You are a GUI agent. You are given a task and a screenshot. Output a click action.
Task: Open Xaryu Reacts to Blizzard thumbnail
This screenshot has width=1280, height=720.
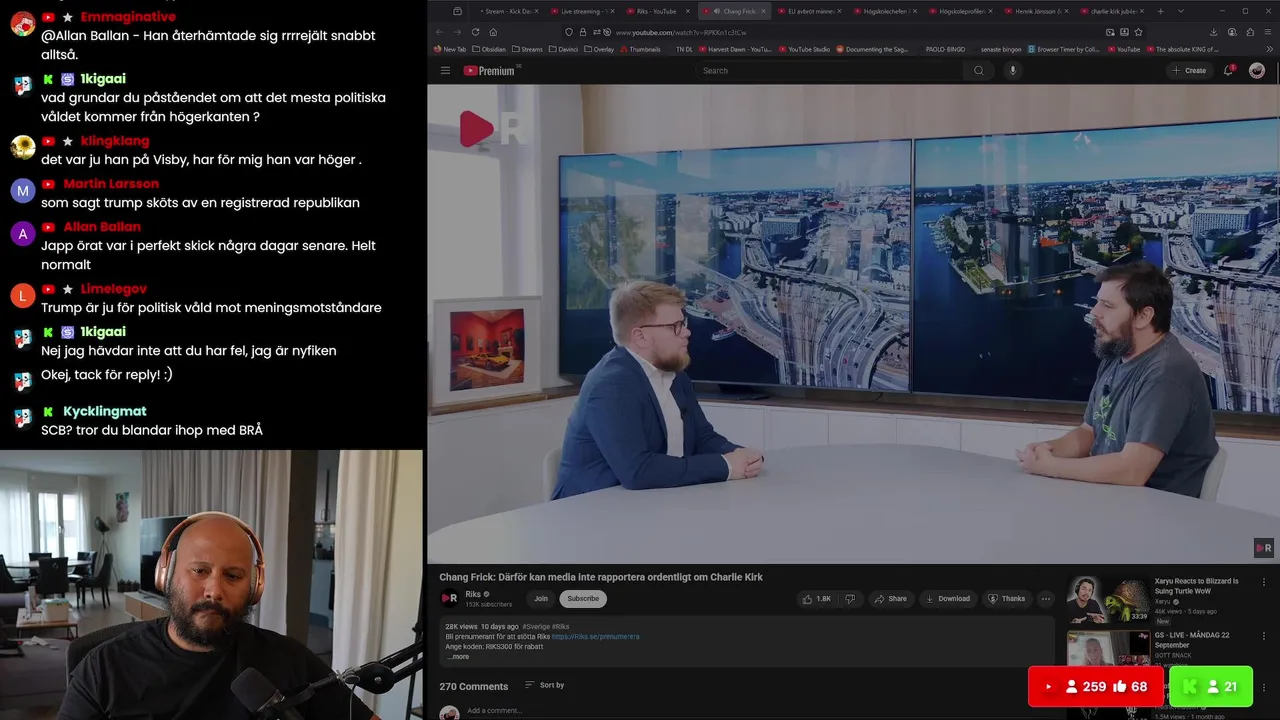1108,599
